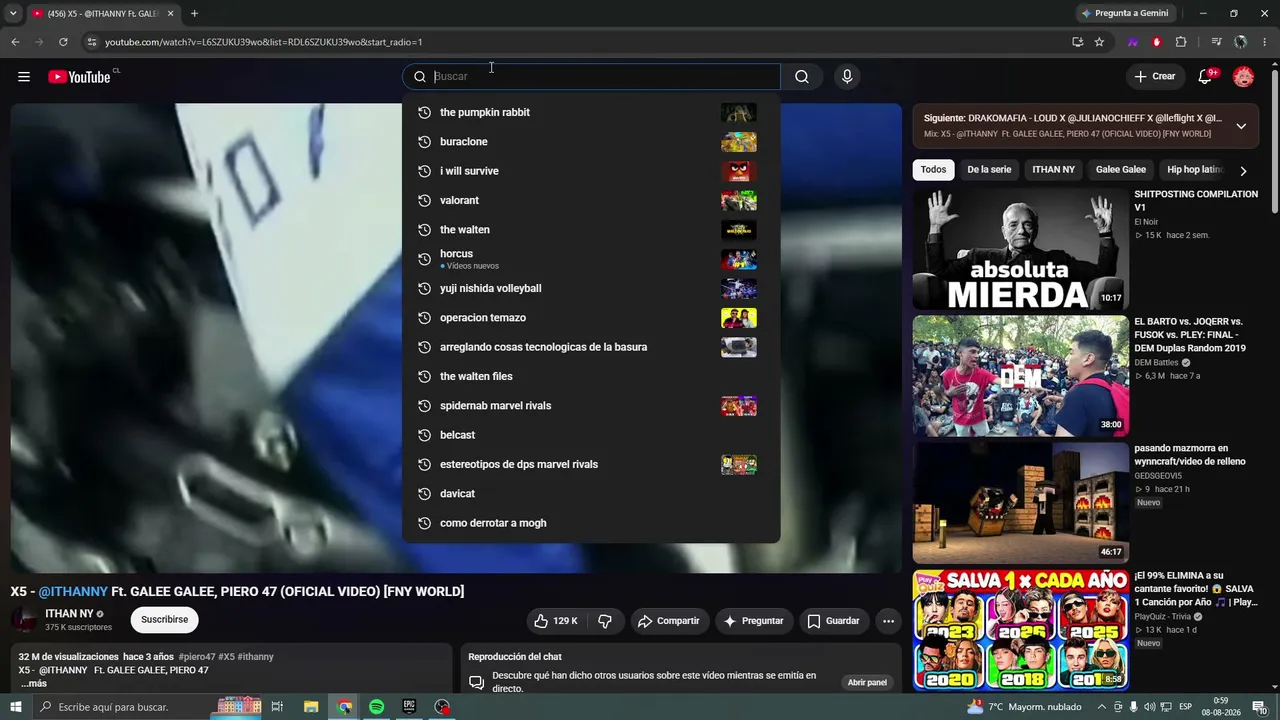
Task: Open Spotify from the taskbar
Action: pos(376,707)
